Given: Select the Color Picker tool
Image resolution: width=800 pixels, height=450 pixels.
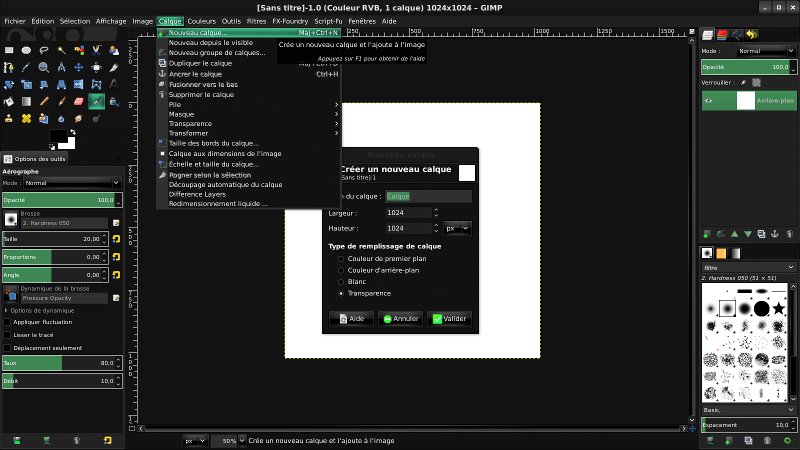Looking at the screenshot, I should [27, 67].
